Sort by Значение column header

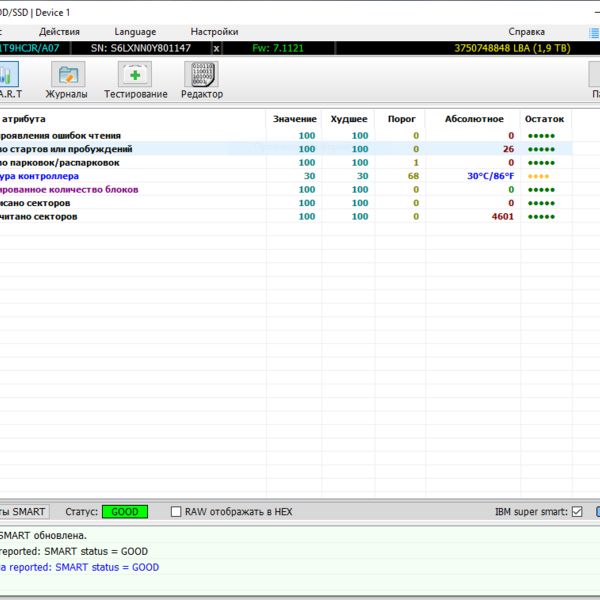[x=294, y=119]
